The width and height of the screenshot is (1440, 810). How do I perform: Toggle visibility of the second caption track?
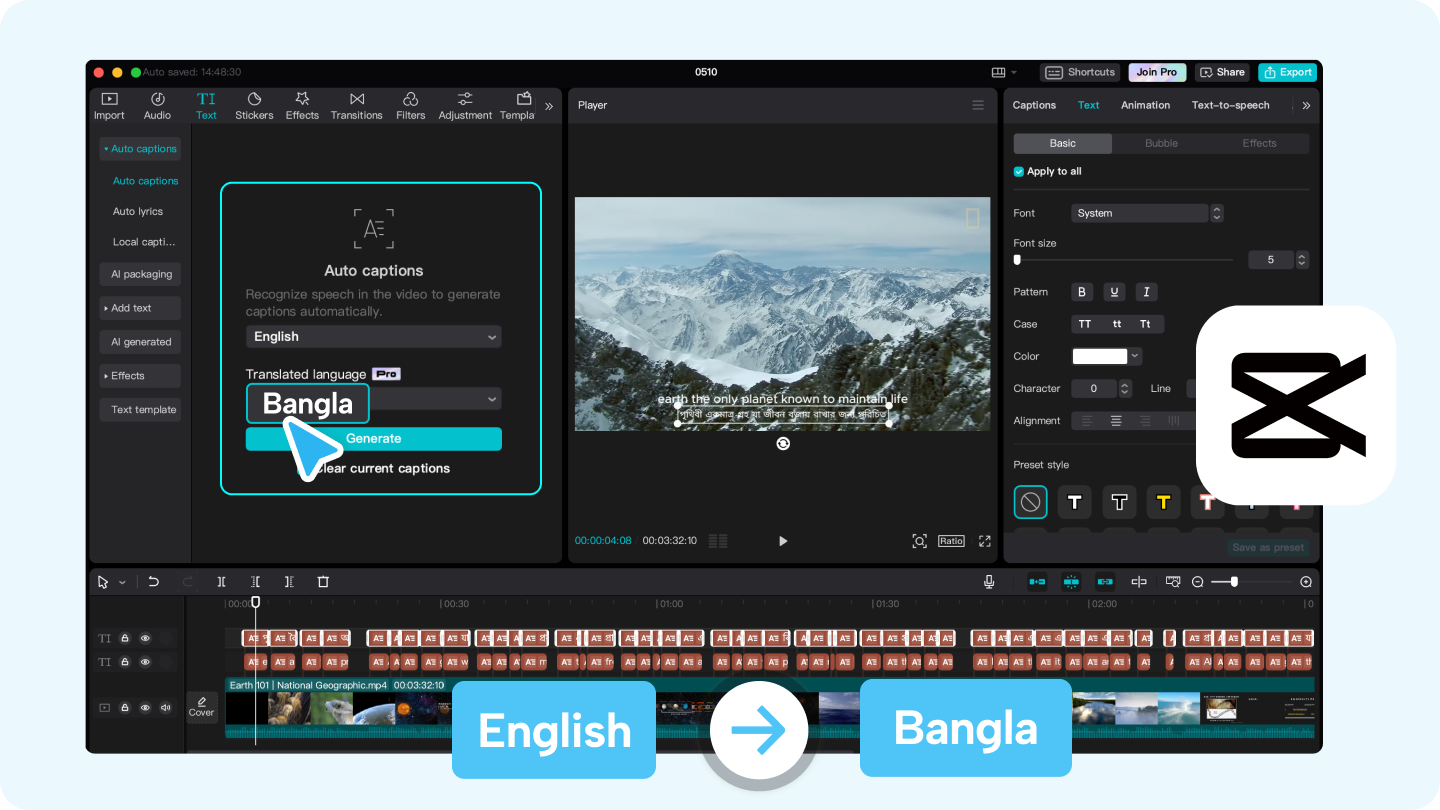pos(145,662)
